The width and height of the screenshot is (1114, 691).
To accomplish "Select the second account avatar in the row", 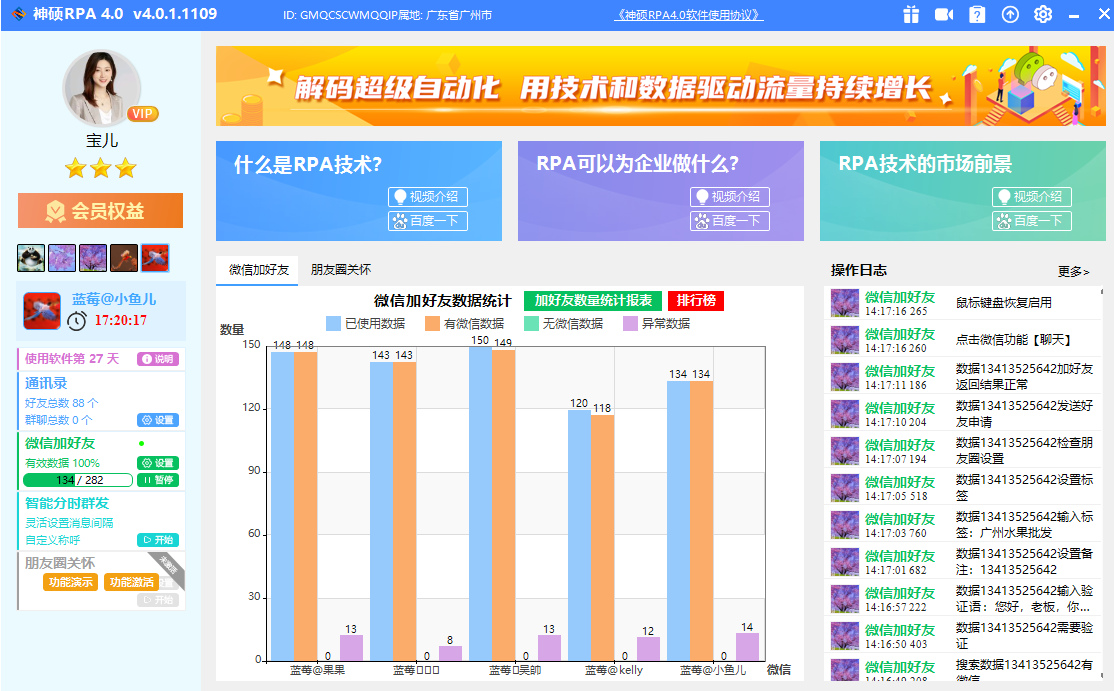I will tap(62, 258).
